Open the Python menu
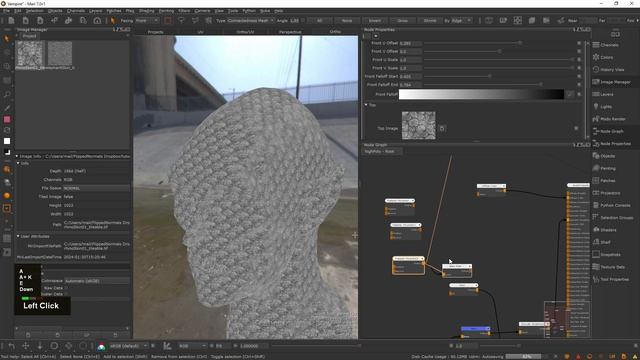The height and width of the screenshot is (360, 640). point(249,11)
